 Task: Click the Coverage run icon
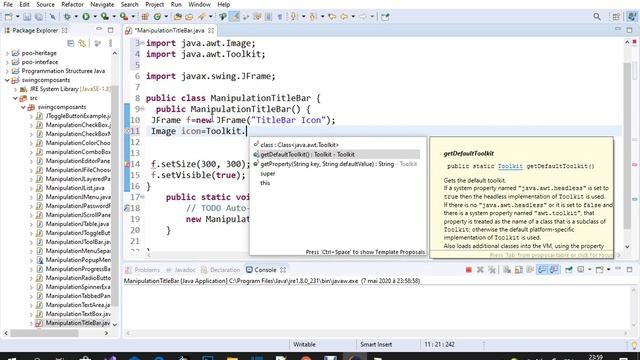(104, 17)
